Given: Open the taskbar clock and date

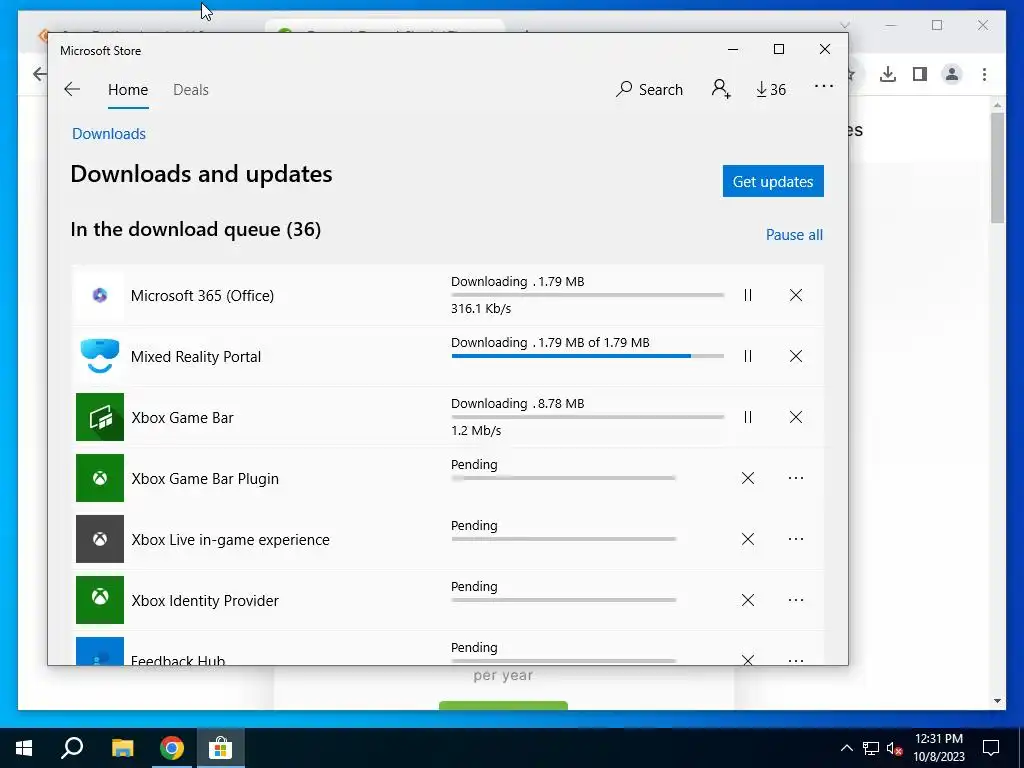Looking at the screenshot, I should pos(938,748).
